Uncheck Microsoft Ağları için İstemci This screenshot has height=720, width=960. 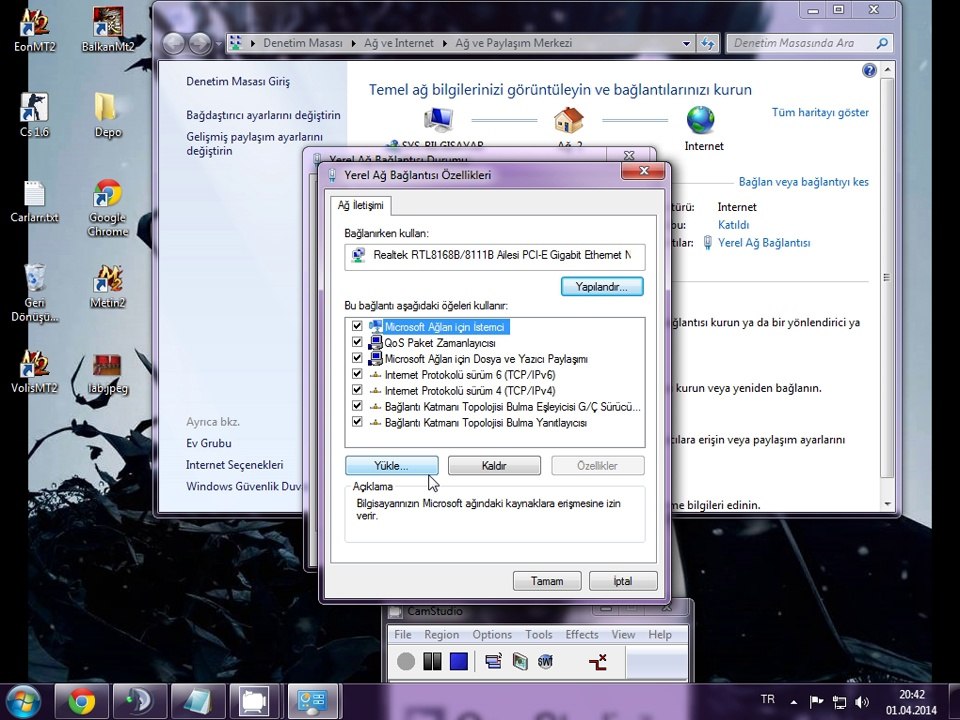357,326
